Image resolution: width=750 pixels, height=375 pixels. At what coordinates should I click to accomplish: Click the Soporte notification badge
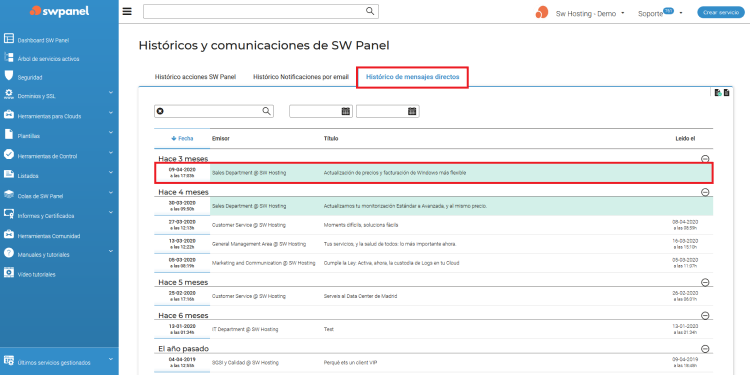(x=669, y=11)
